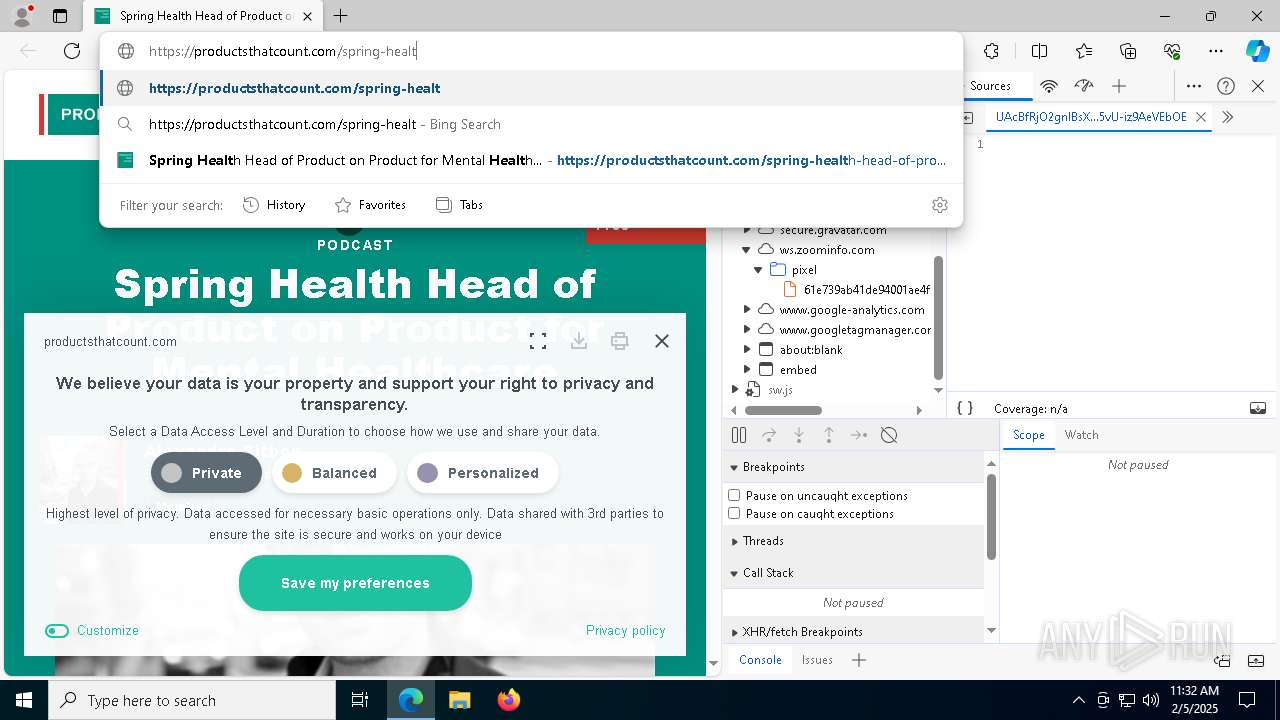The width and height of the screenshot is (1280, 720).
Task: Toggle the Customize switch
Action: [x=57, y=631]
